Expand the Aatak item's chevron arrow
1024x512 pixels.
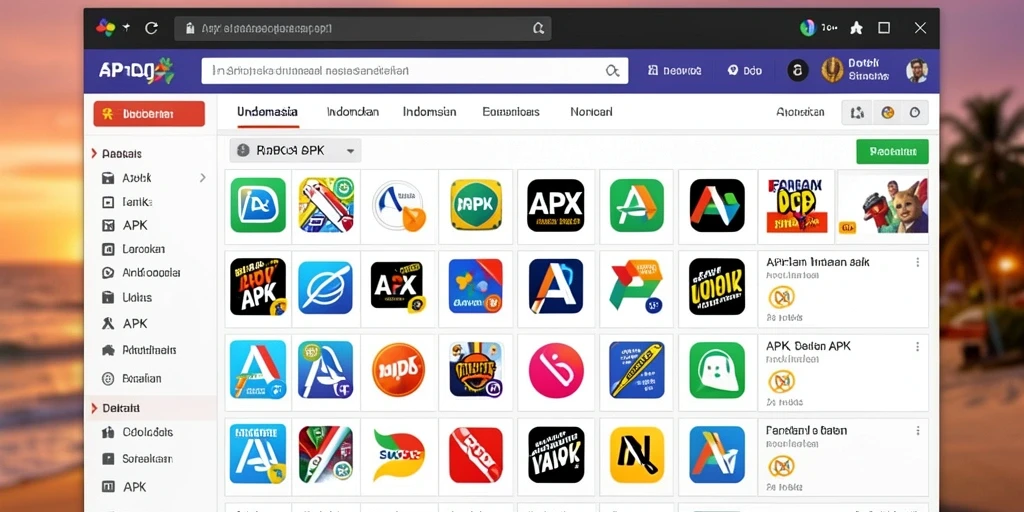coord(202,178)
